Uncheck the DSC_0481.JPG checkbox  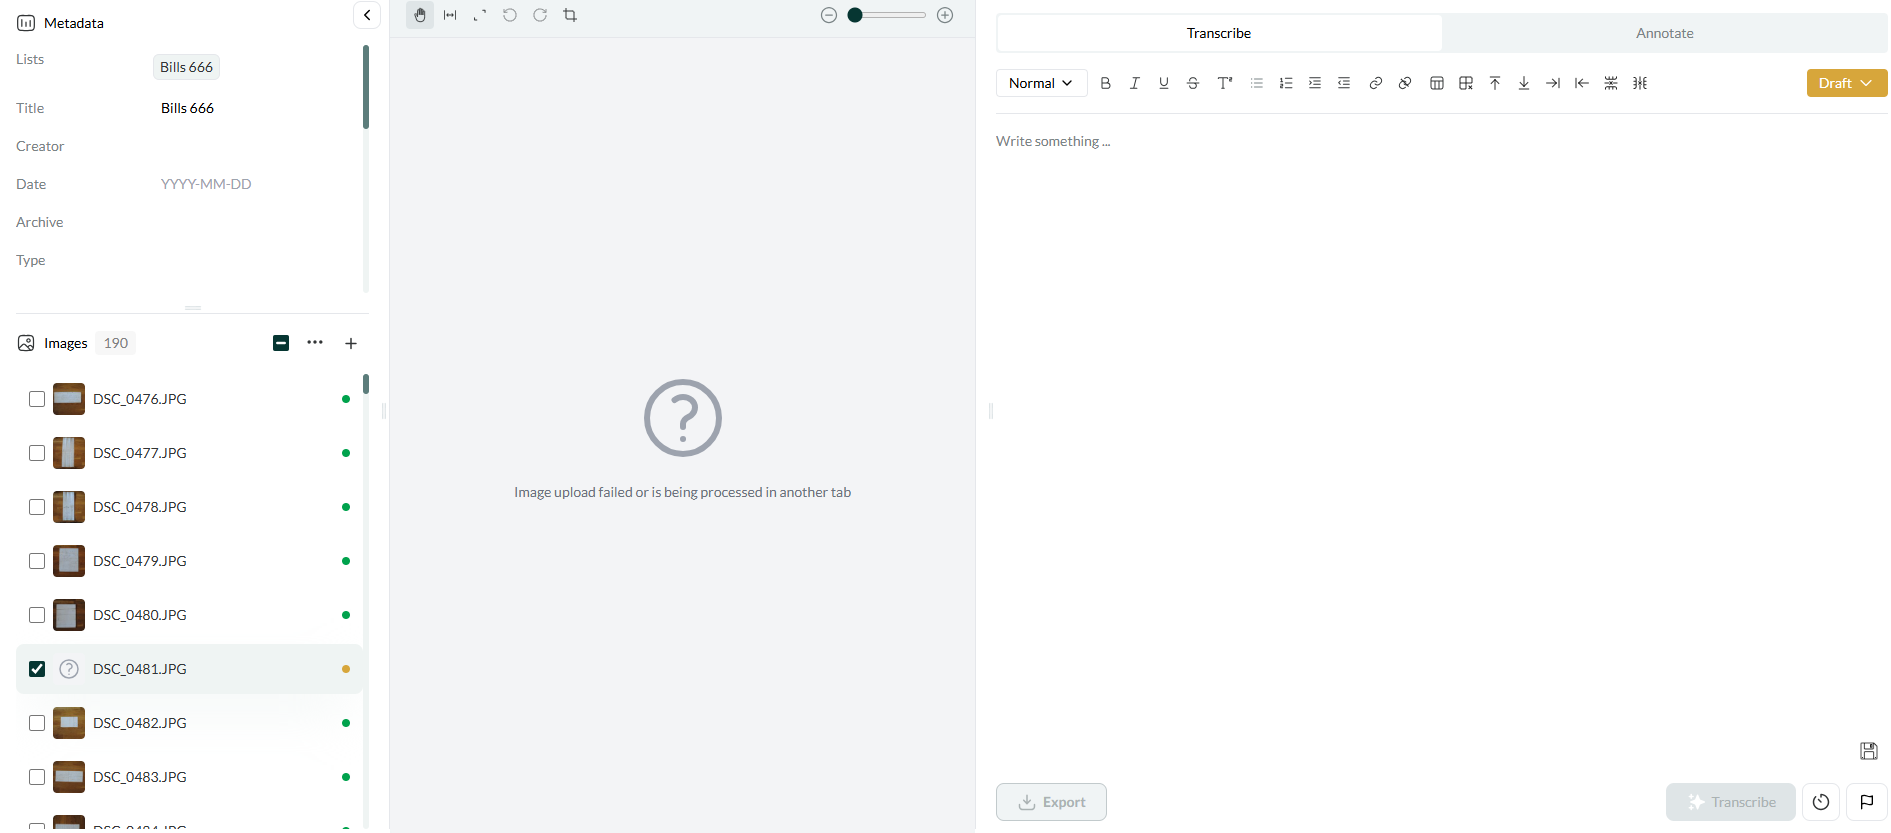37,669
